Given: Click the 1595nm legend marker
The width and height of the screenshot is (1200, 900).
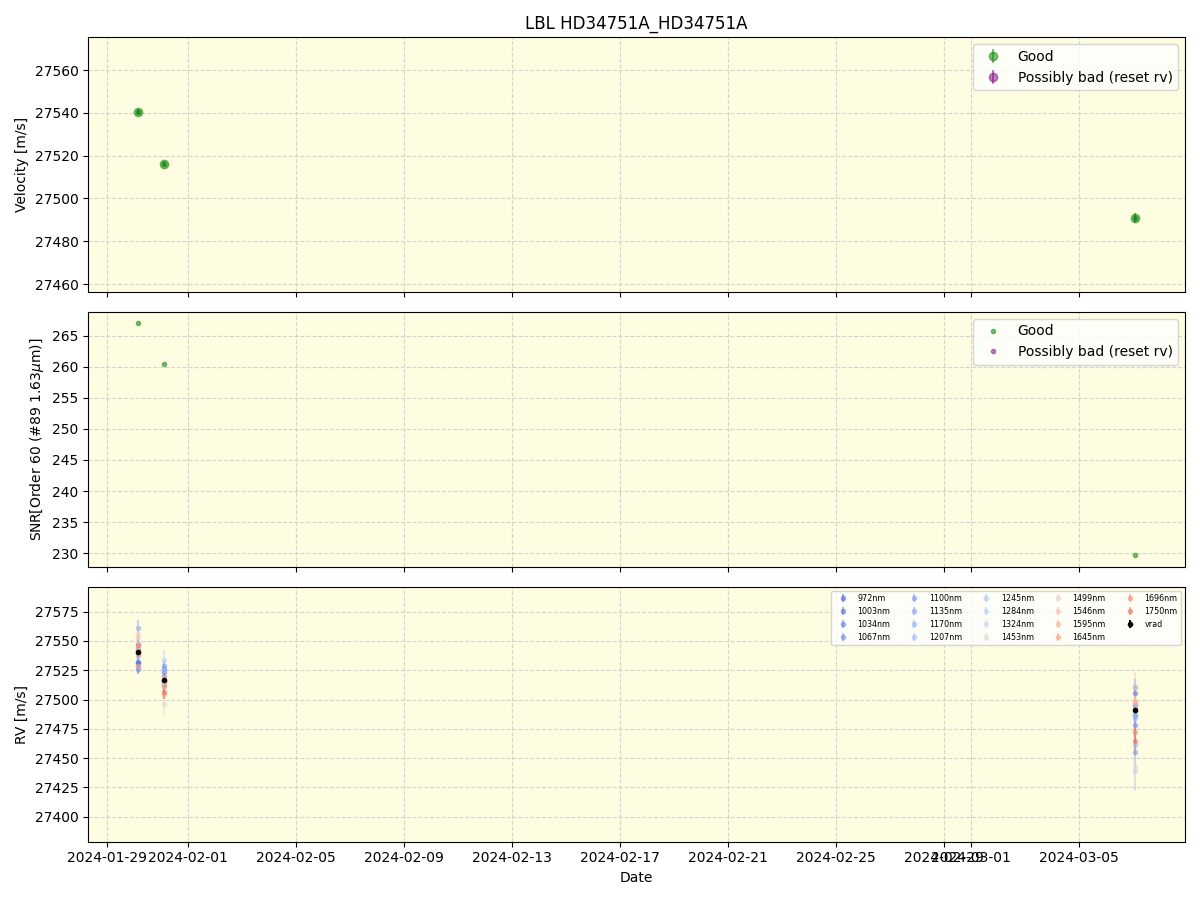Looking at the screenshot, I should point(1058,624).
